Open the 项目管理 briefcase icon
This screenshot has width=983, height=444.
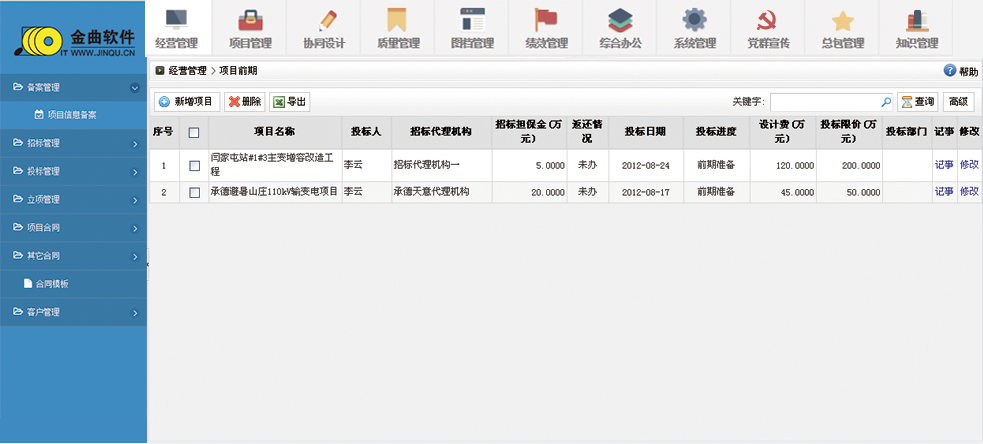pyautogui.click(x=249, y=20)
